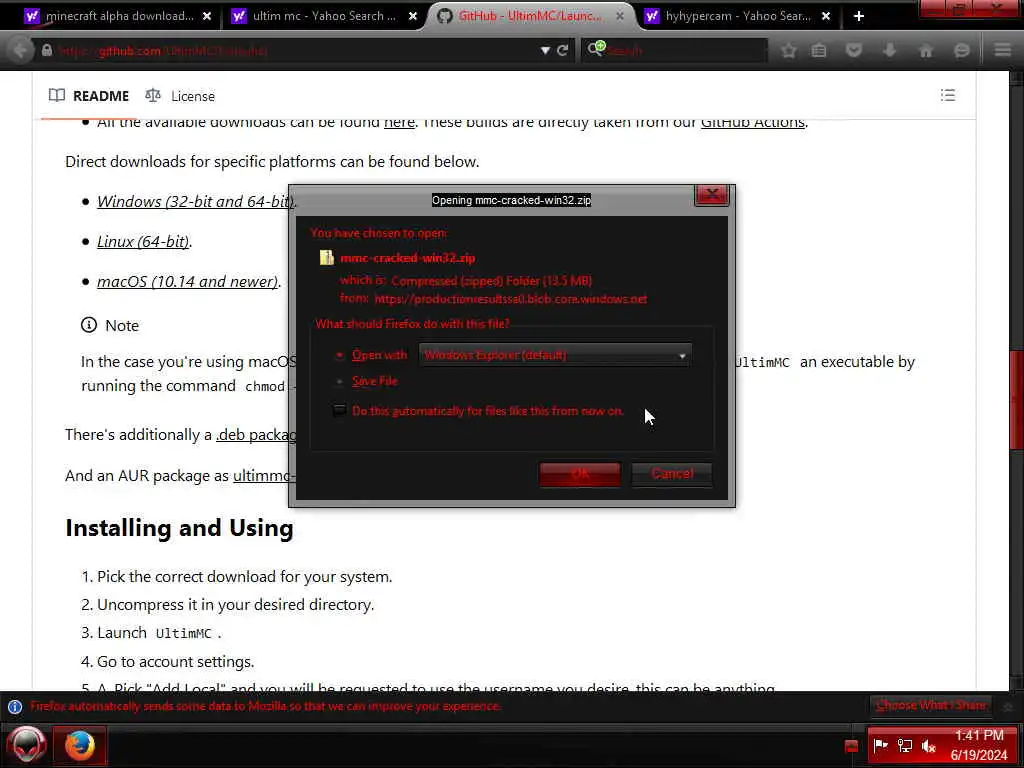Open the README outline list icon
1024x768 pixels.
pos(948,95)
